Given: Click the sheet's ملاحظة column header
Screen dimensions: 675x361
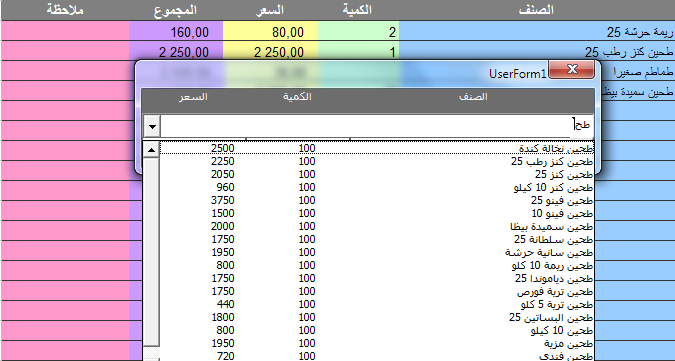Looking at the screenshot, I should point(65,10).
